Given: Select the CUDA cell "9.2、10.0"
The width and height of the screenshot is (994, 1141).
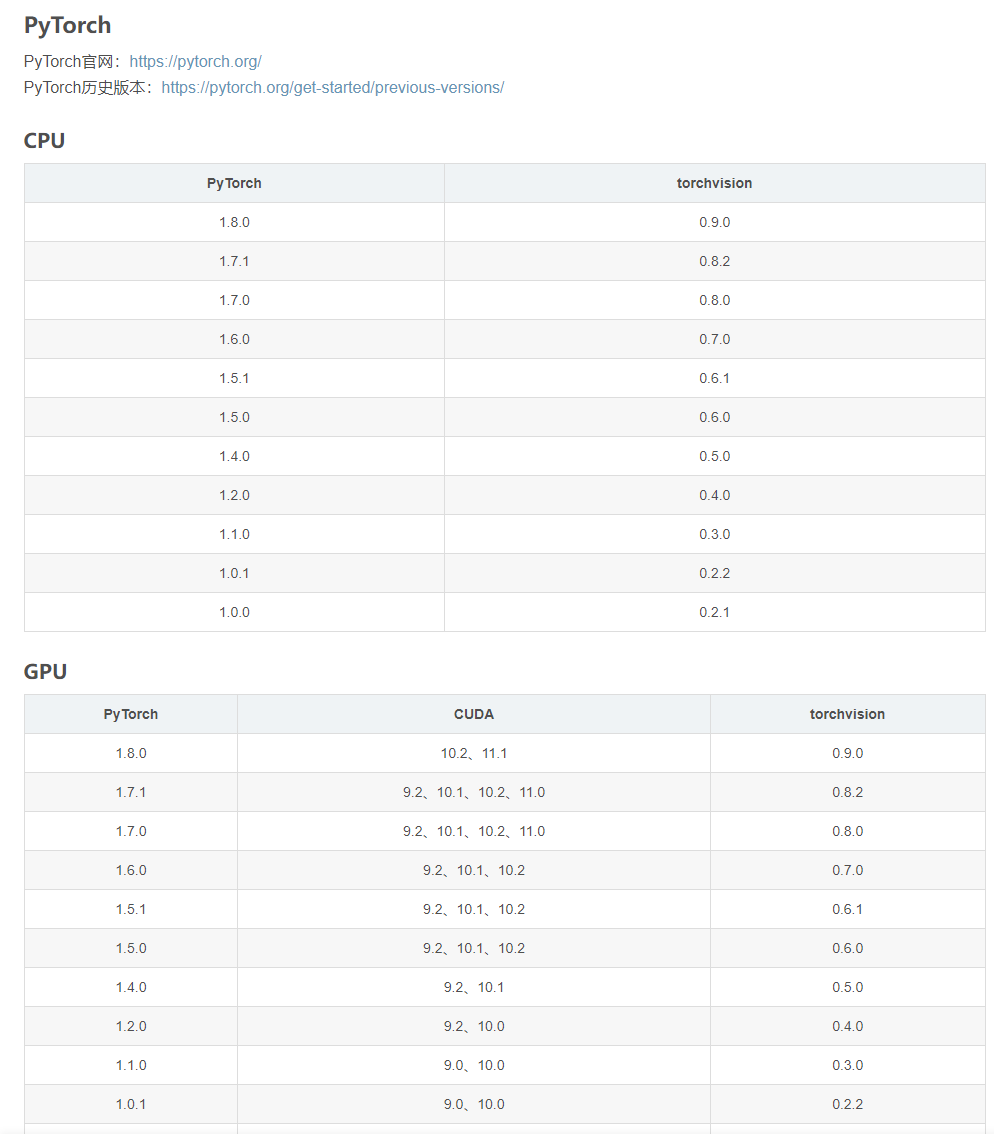Looking at the screenshot, I should coord(474,1026).
